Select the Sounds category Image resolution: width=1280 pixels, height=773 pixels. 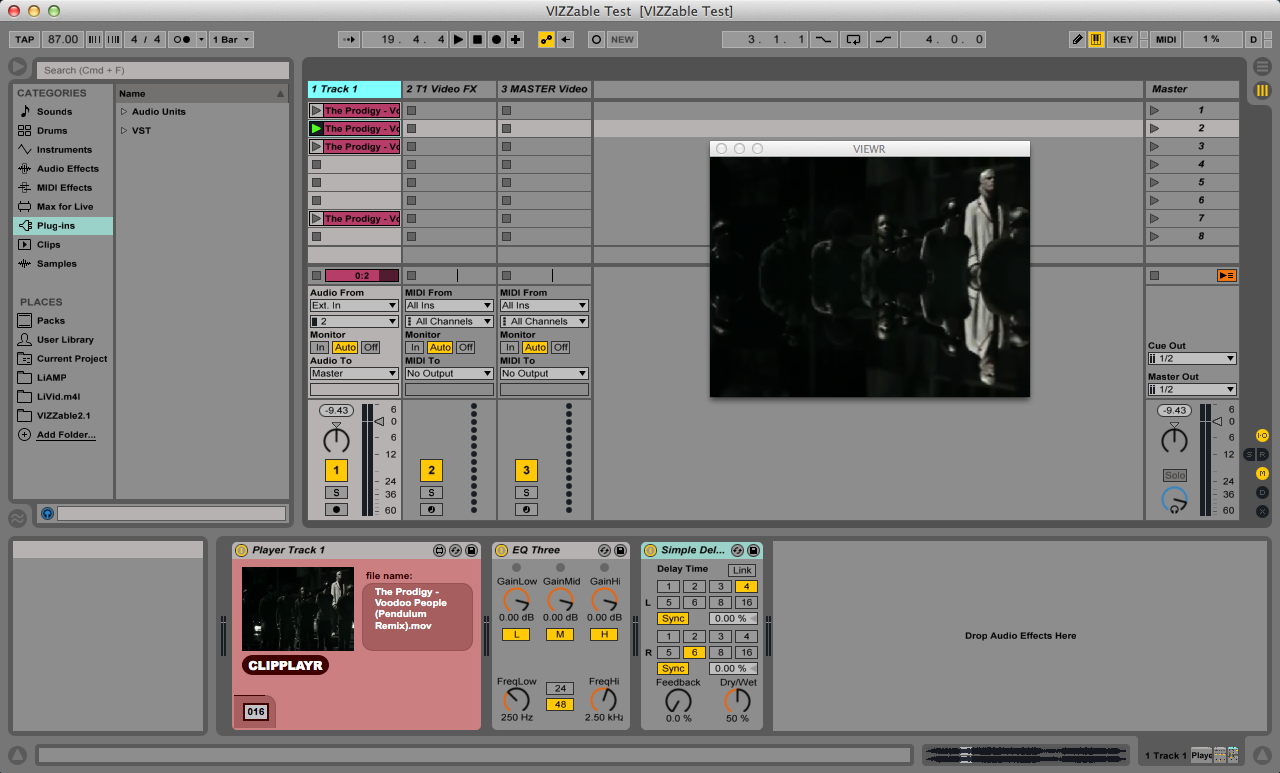[x=55, y=112]
